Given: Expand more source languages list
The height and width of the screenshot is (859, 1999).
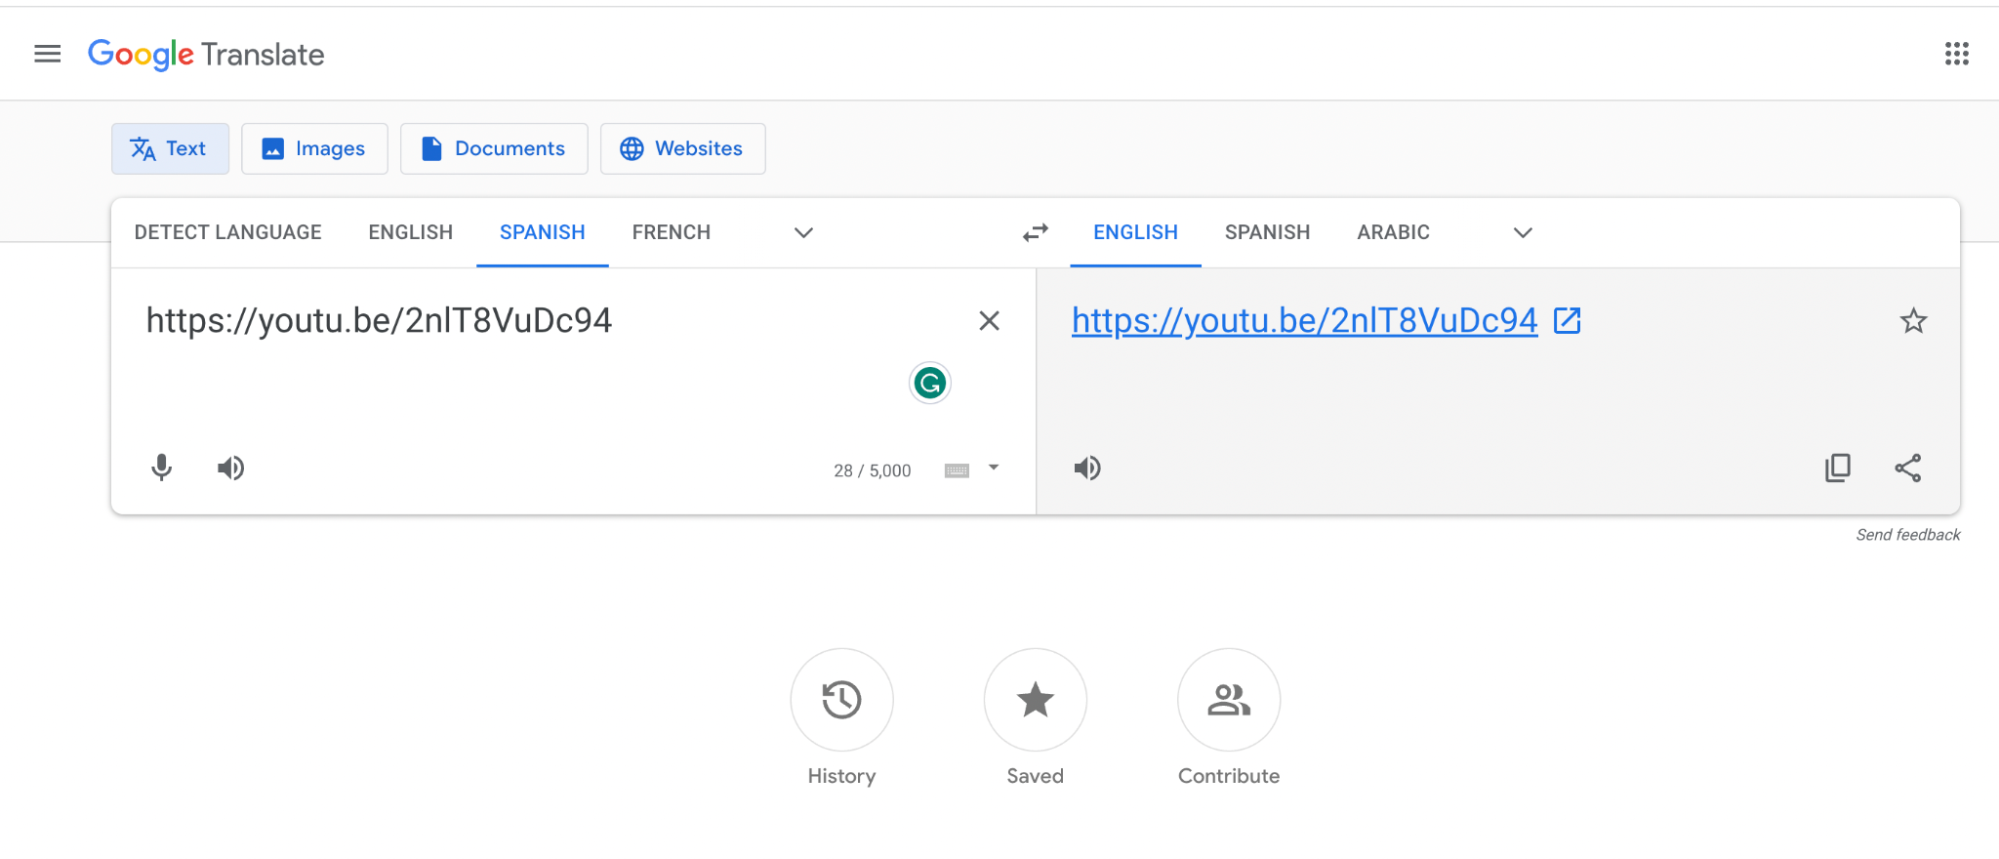Looking at the screenshot, I should click(x=803, y=233).
